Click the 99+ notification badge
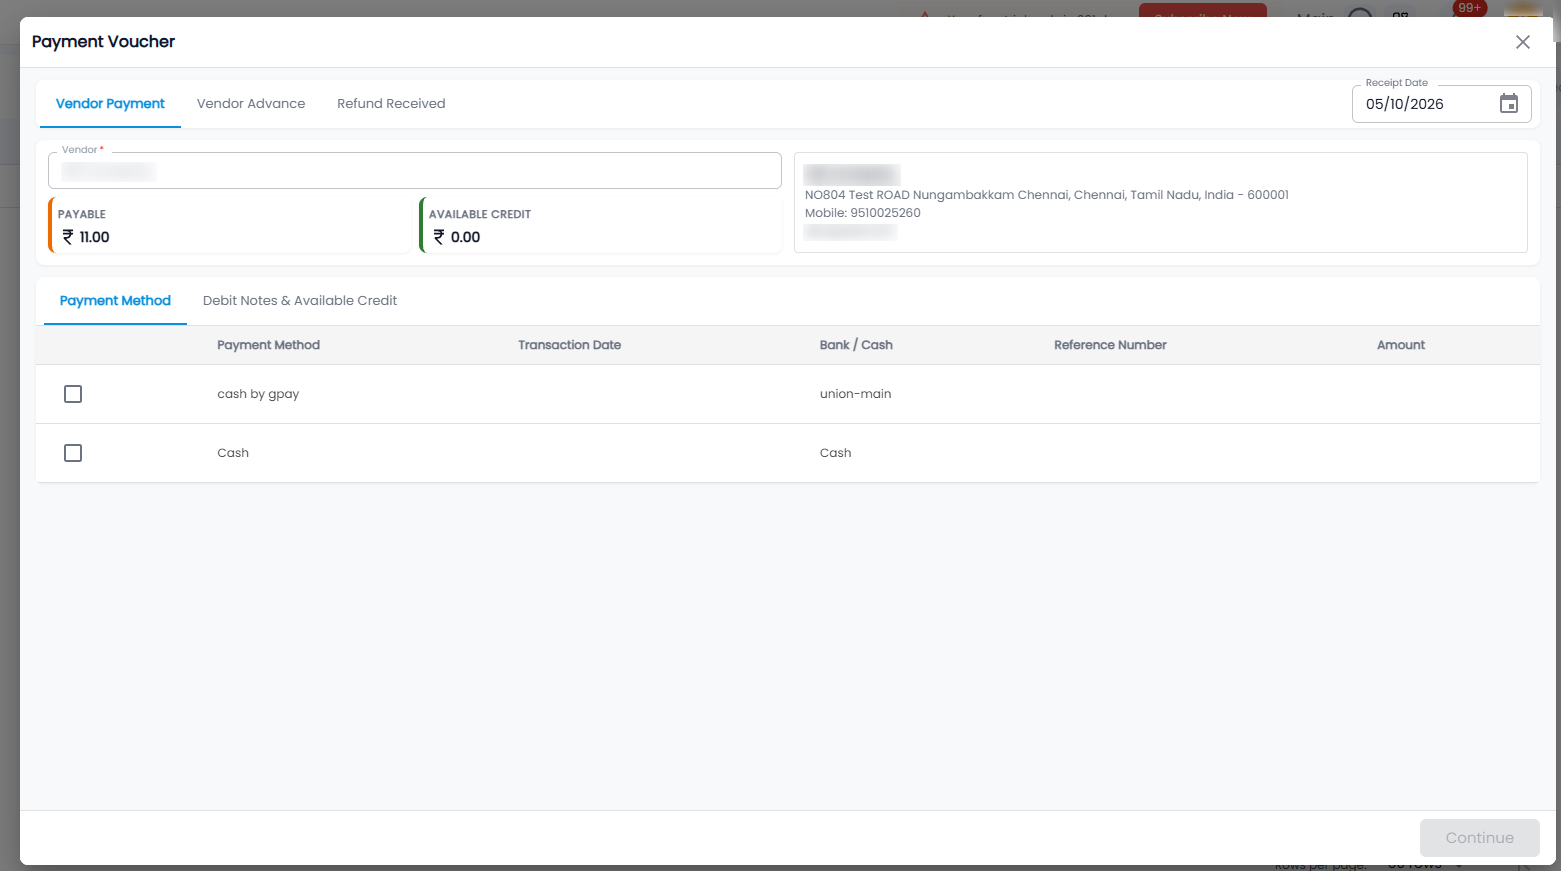Screen dimensions: 1561x871 tap(1469, 8)
